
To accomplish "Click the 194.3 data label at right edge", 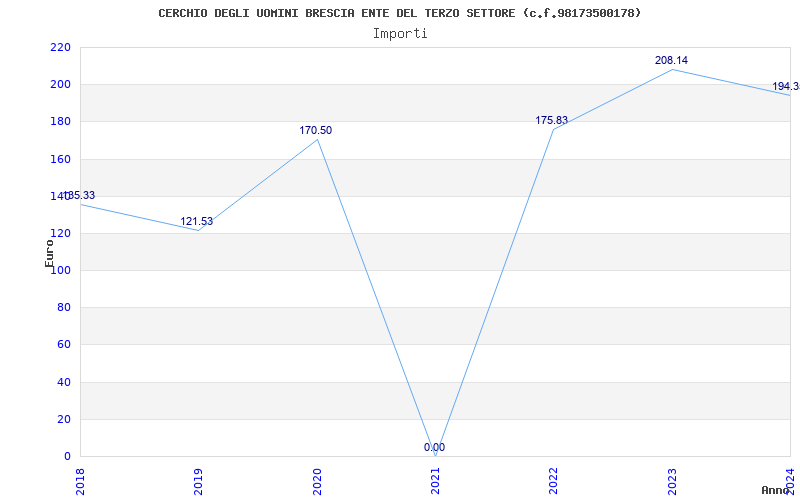I will pos(786,87).
